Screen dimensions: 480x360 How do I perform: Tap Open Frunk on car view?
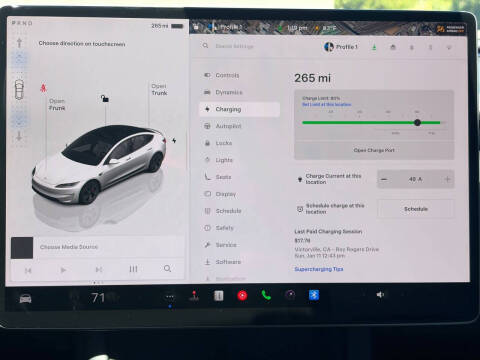click(x=57, y=105)
